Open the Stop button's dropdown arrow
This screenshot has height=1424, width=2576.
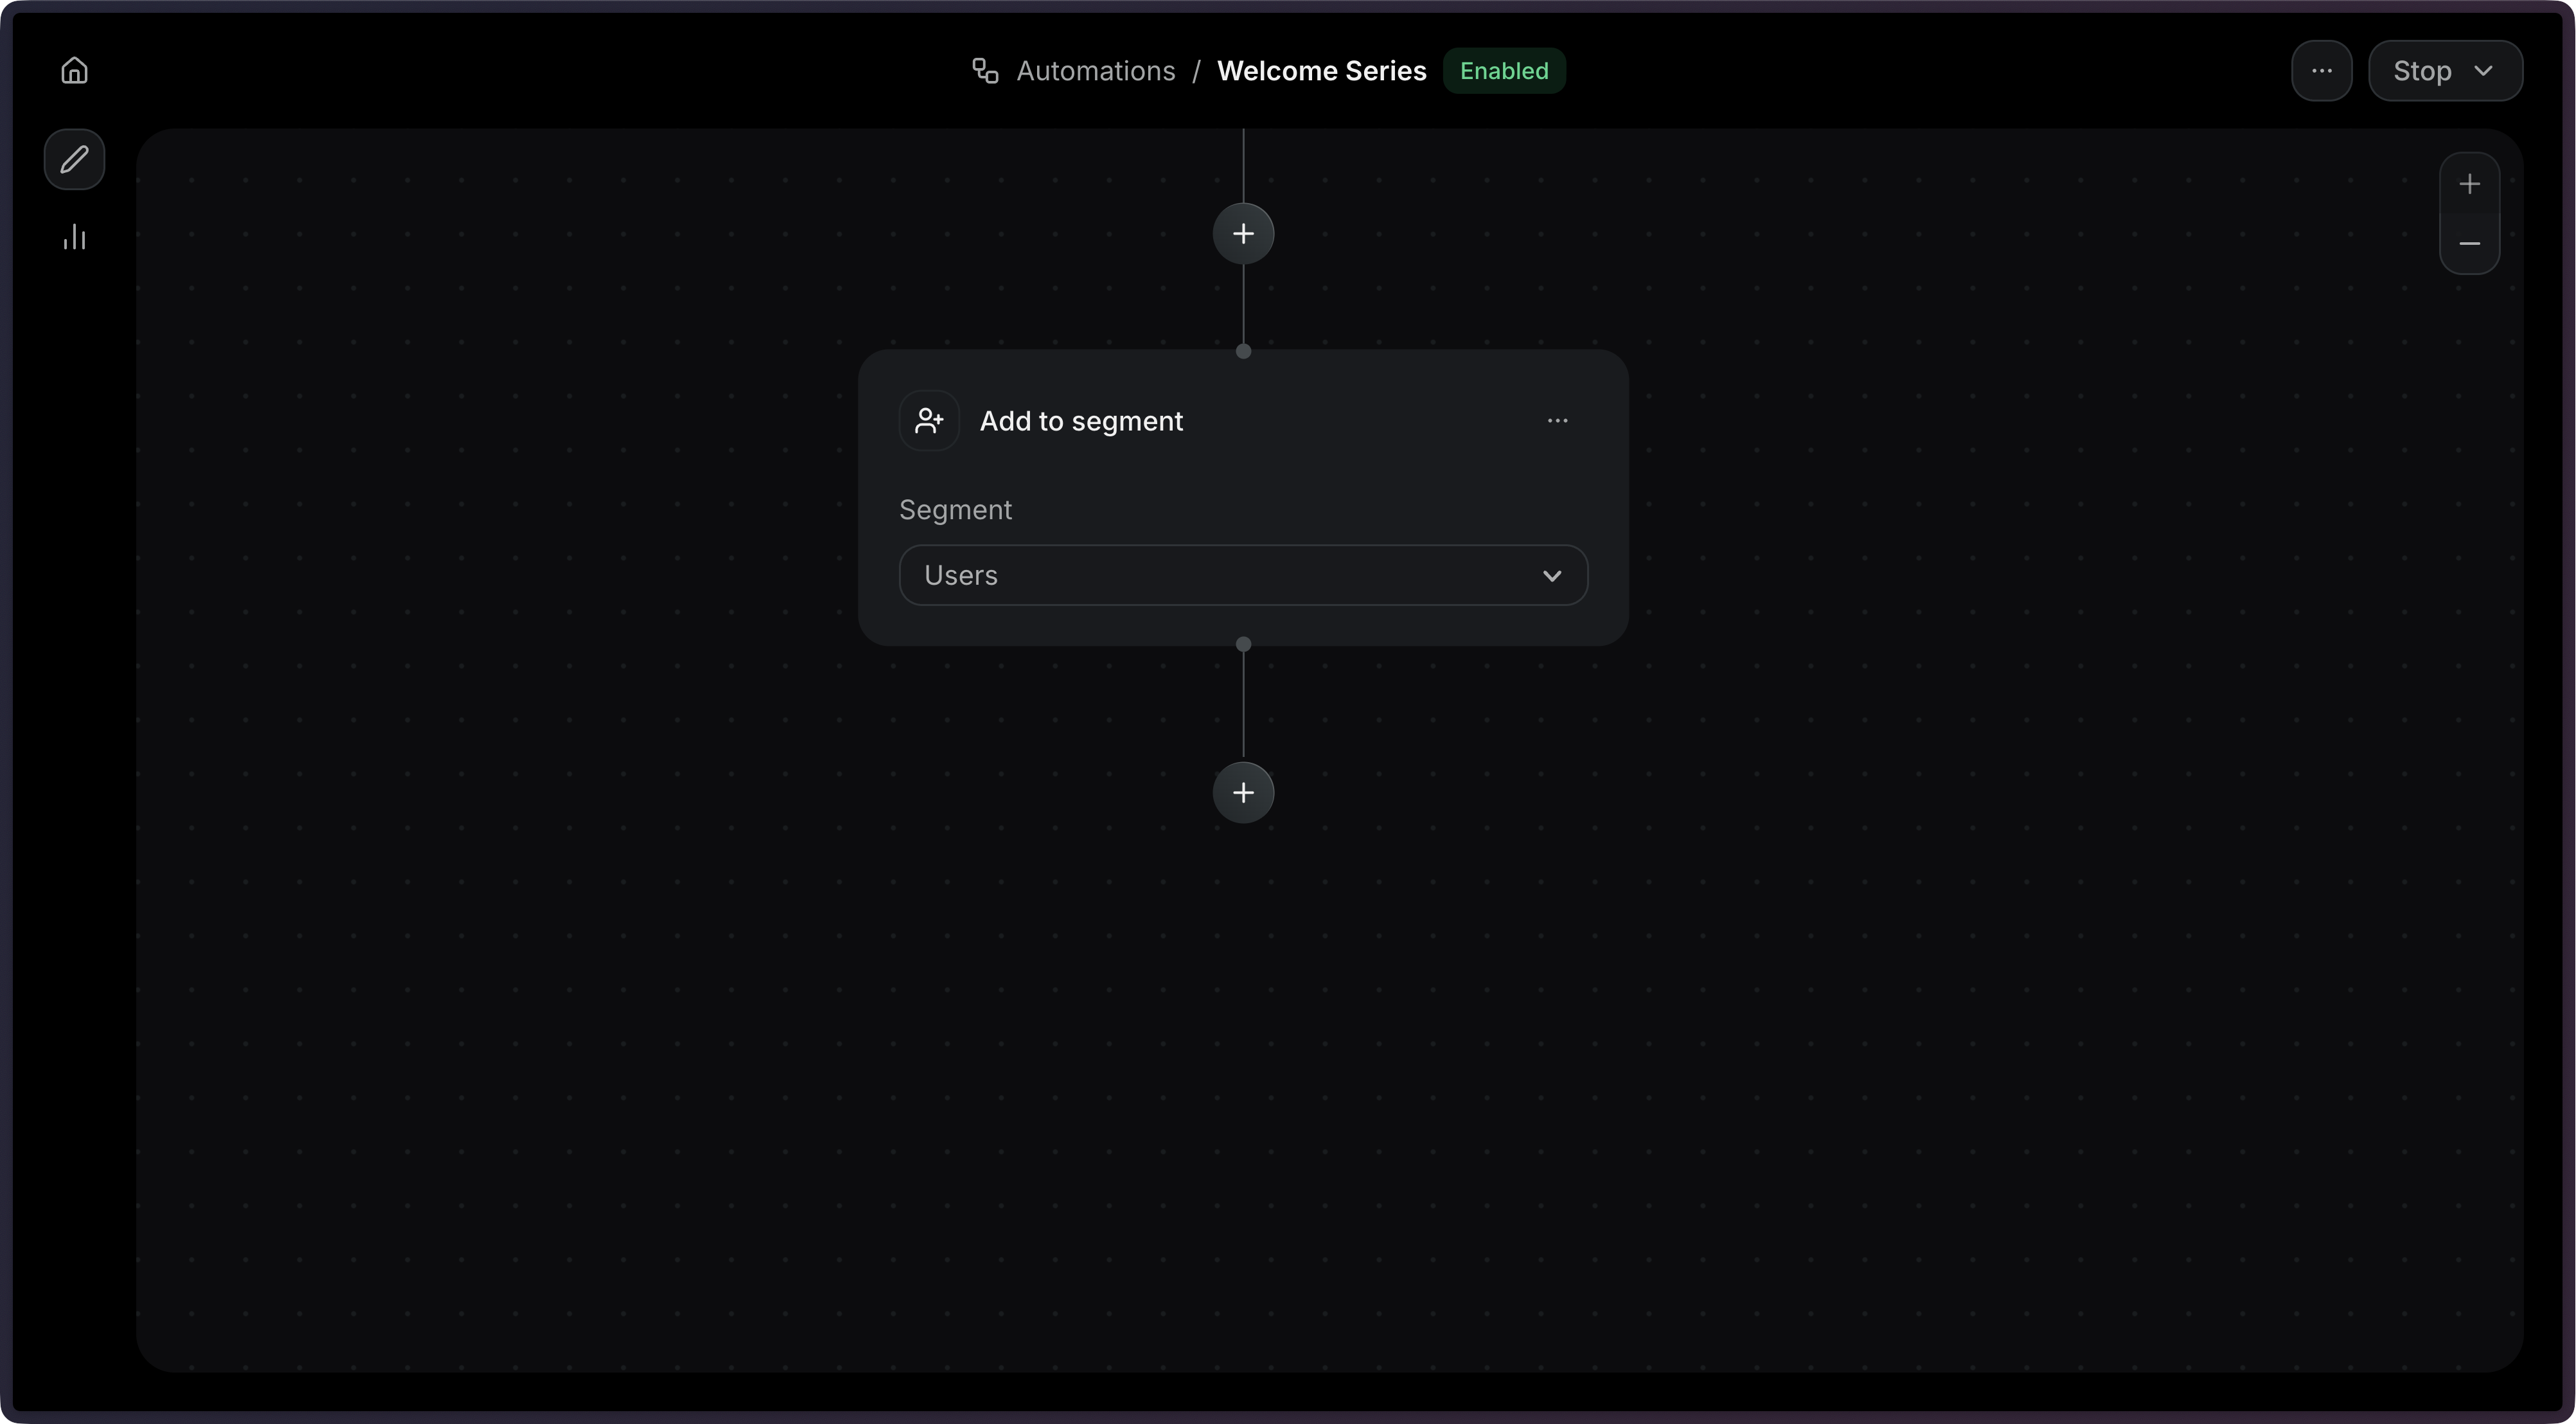click(2485, 70)
